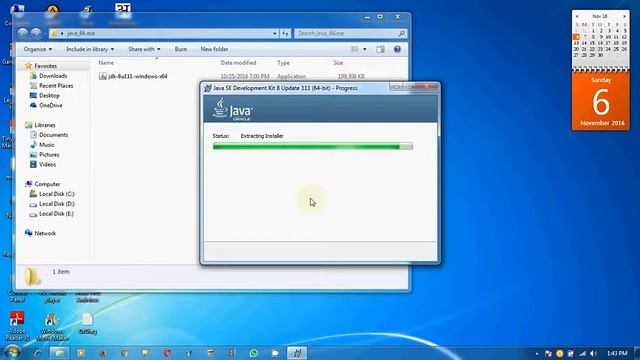Image resolution: width=640 pixels, height=360 pixels.
Task: Go to next month in calendar gadget
Action: pyautogui.click(x=624, y=16)
